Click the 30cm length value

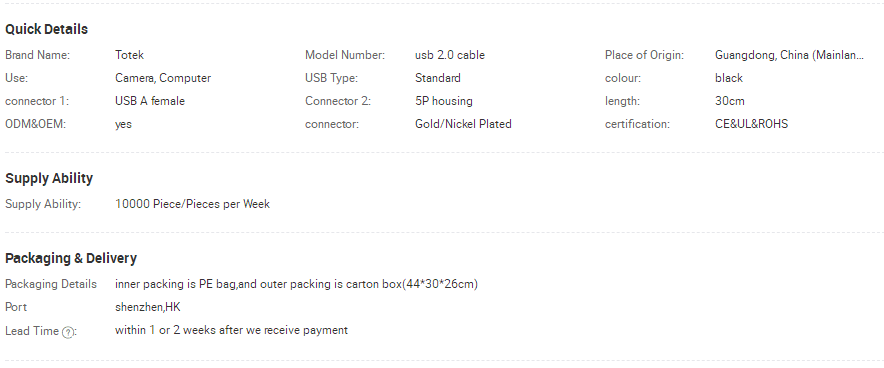[x=730, y=101]
